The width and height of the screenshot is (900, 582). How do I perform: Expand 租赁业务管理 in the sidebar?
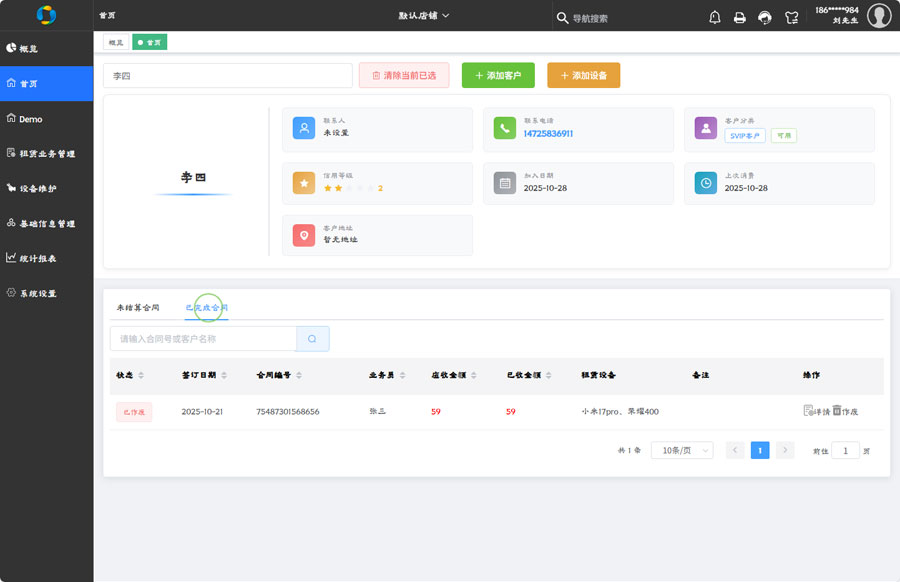point(47,154)
